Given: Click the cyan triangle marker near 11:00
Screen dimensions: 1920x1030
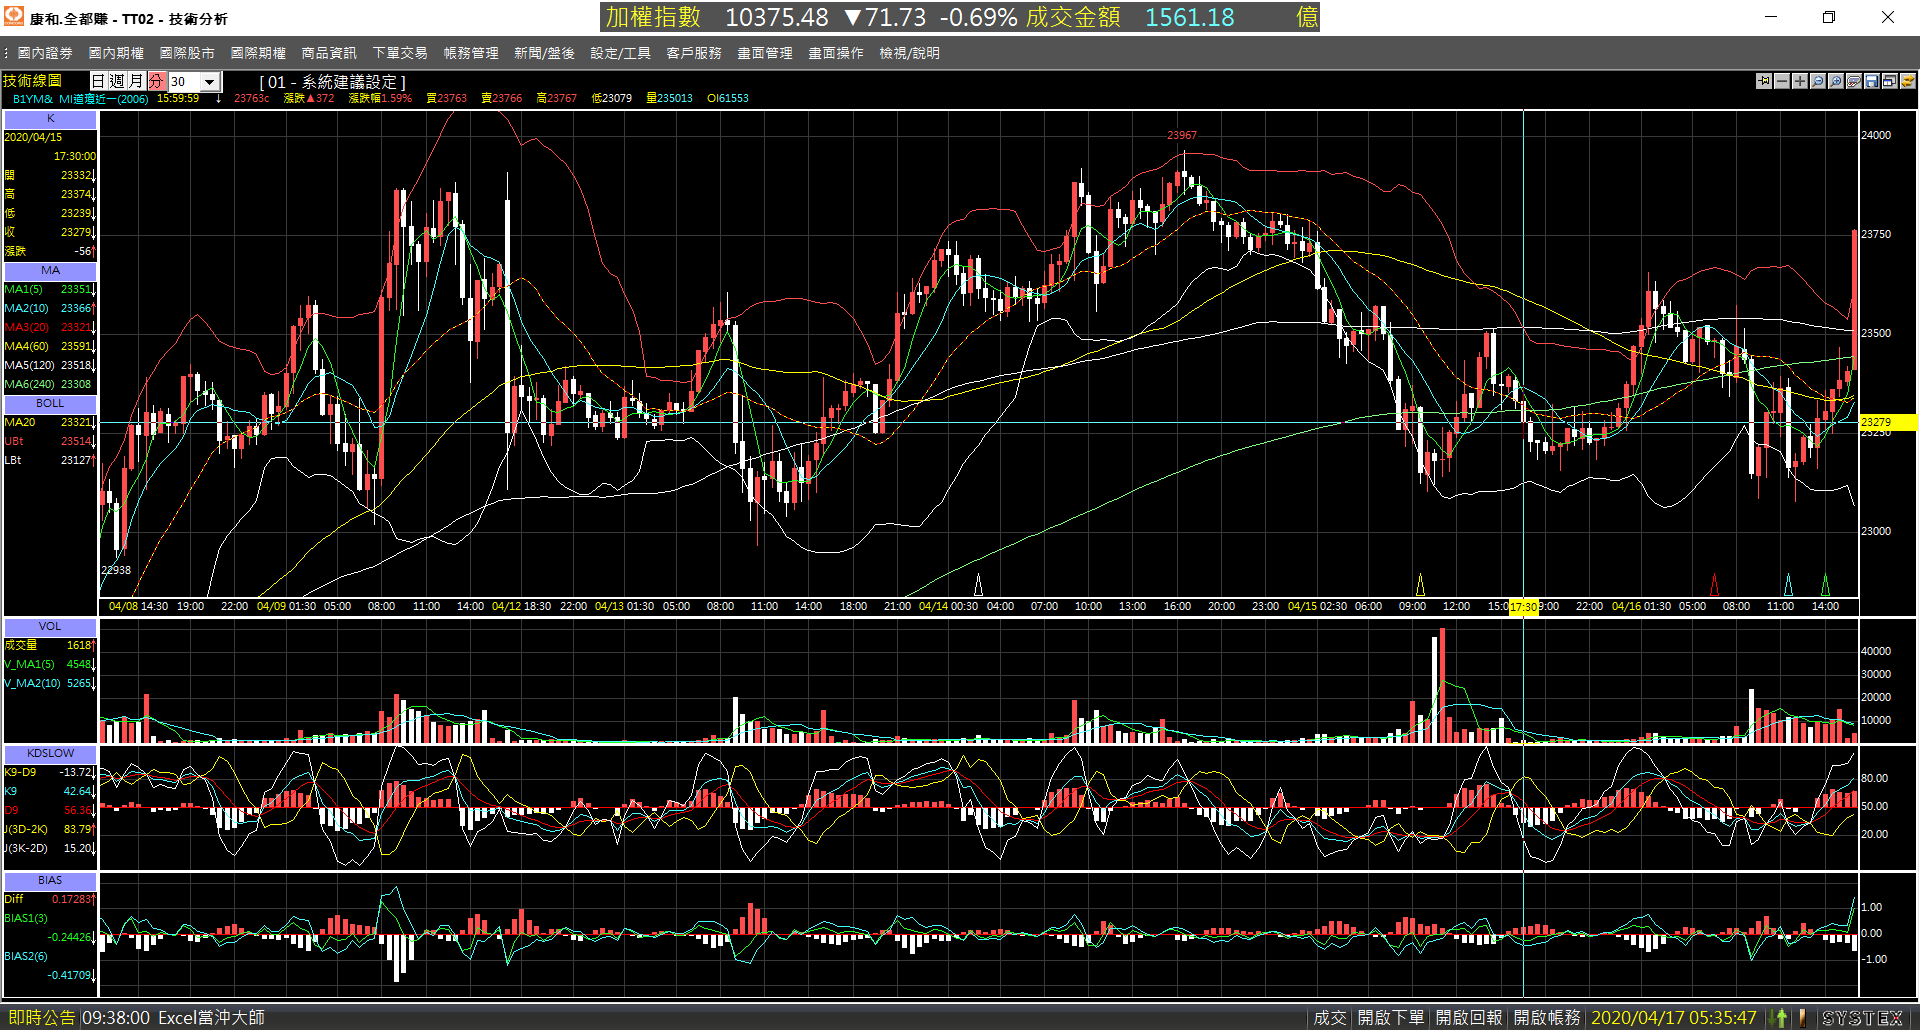Looking at the screenshot, I should coord(1789,584).
